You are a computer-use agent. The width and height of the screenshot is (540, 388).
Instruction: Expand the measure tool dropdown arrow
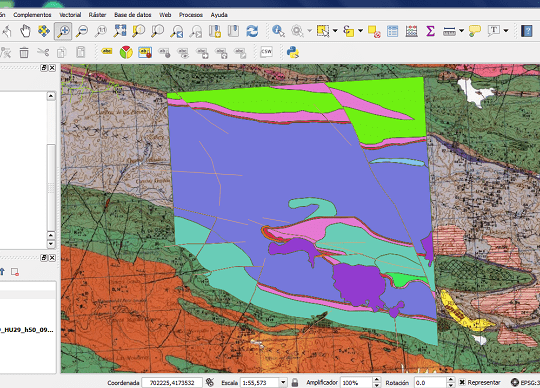pyautogui.click(x=461, y=31)
